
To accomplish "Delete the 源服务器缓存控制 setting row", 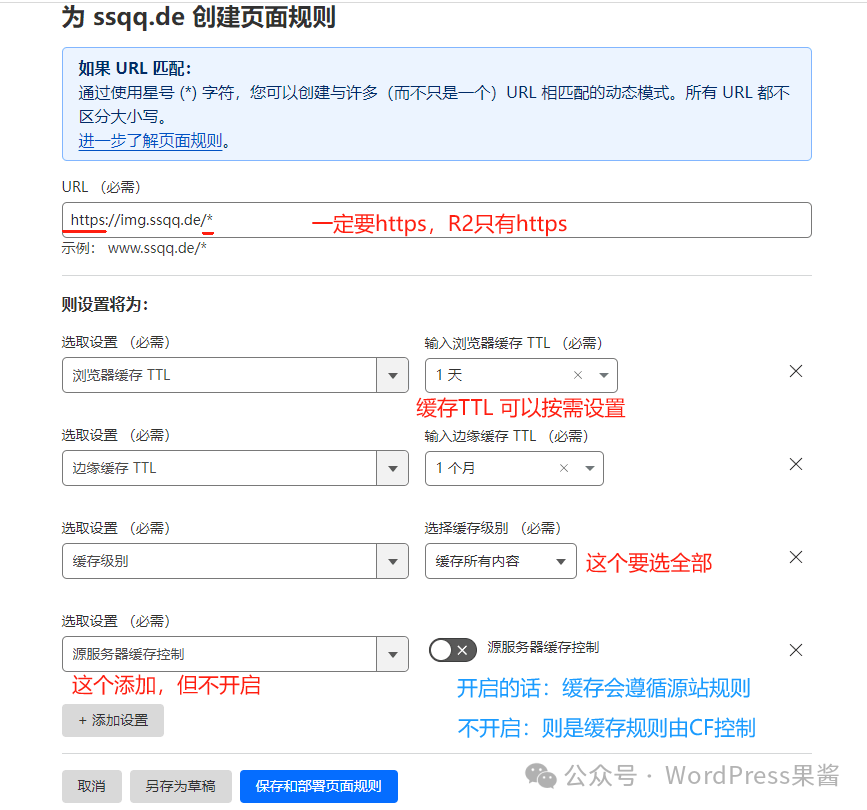I will [796, 650].
